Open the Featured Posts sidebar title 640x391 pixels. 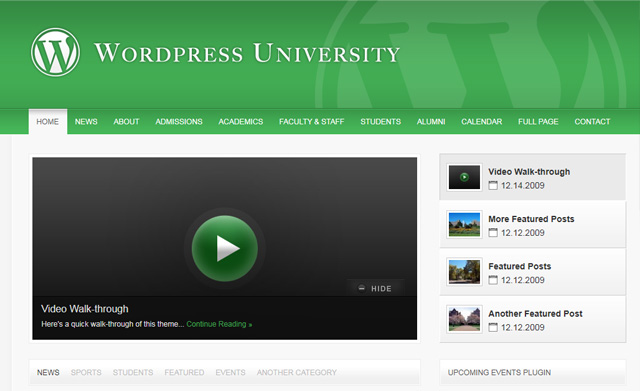[x=520, y=267]
